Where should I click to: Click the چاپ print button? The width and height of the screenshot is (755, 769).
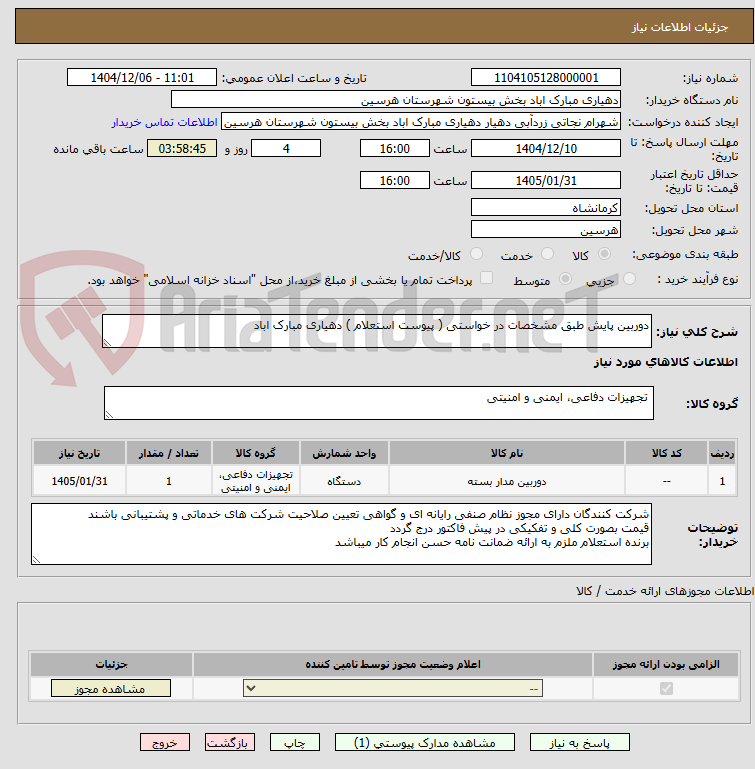(295, 743)
